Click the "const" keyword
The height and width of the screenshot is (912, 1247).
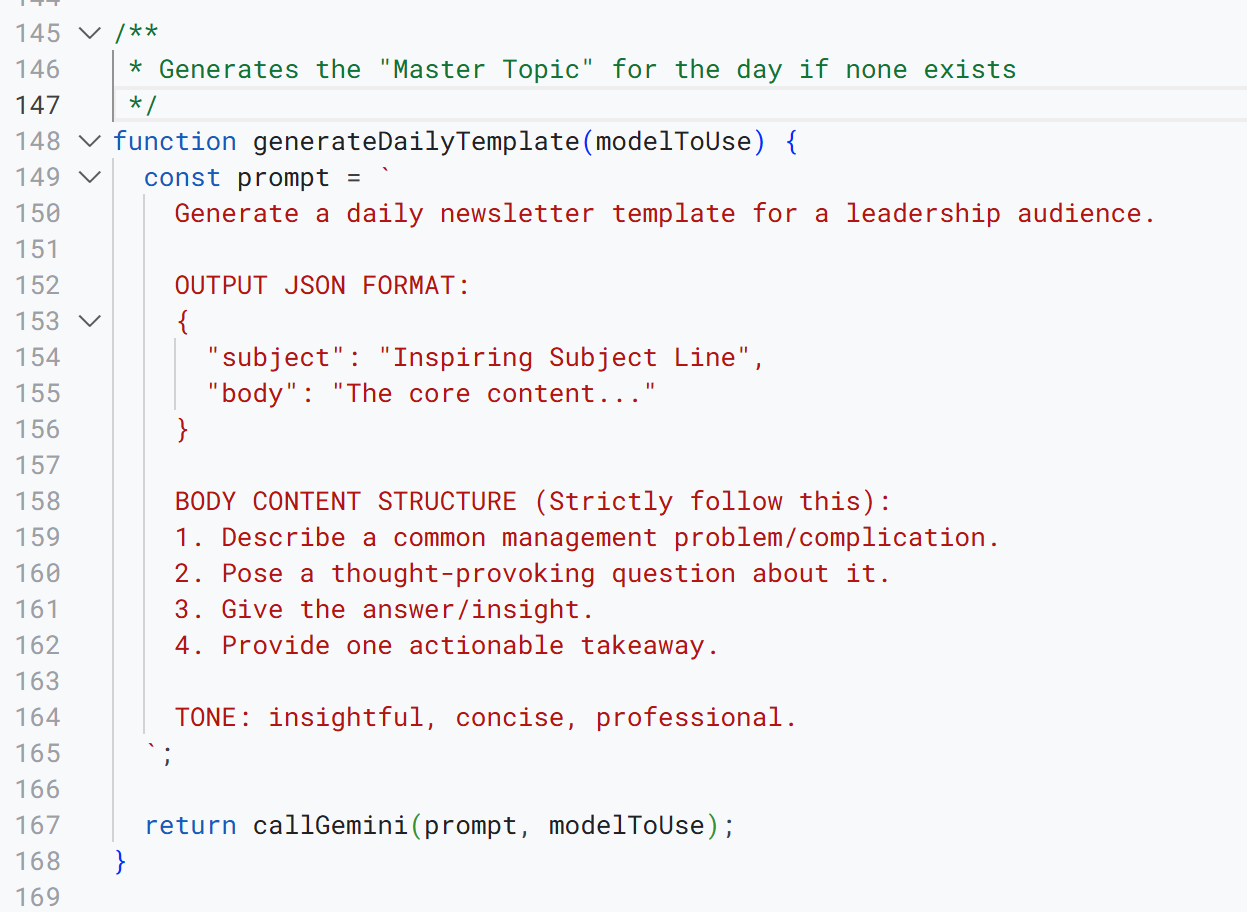182,178
